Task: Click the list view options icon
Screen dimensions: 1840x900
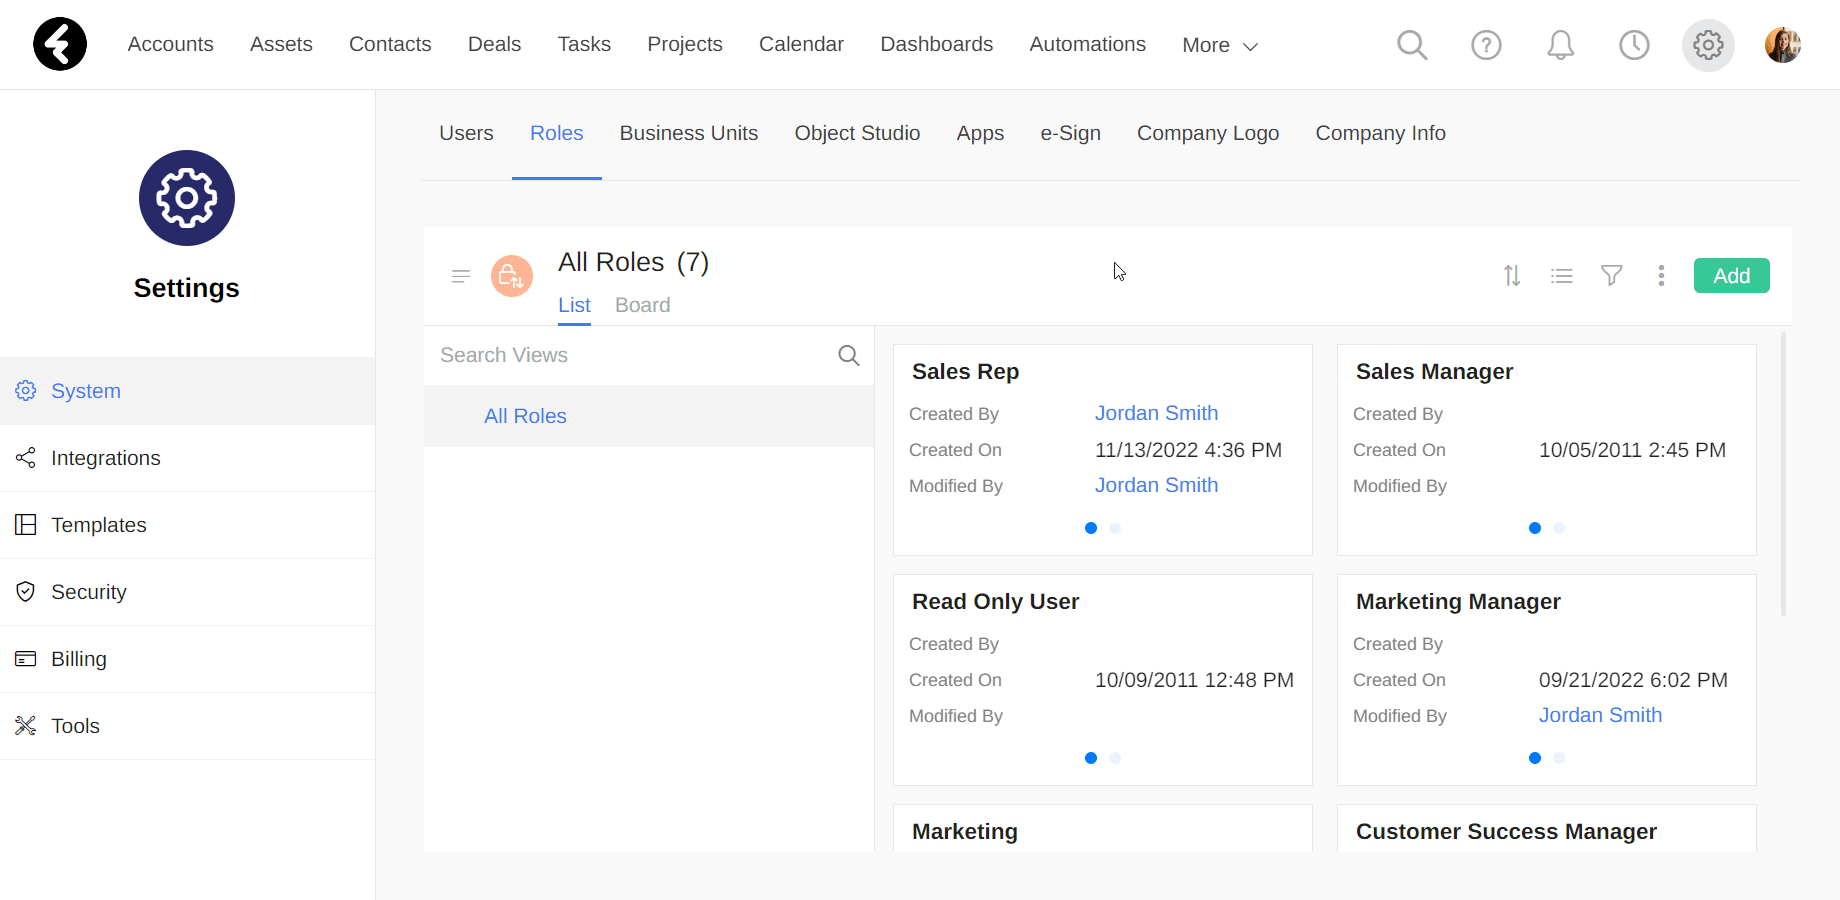Action: (x=1562, y=276)
